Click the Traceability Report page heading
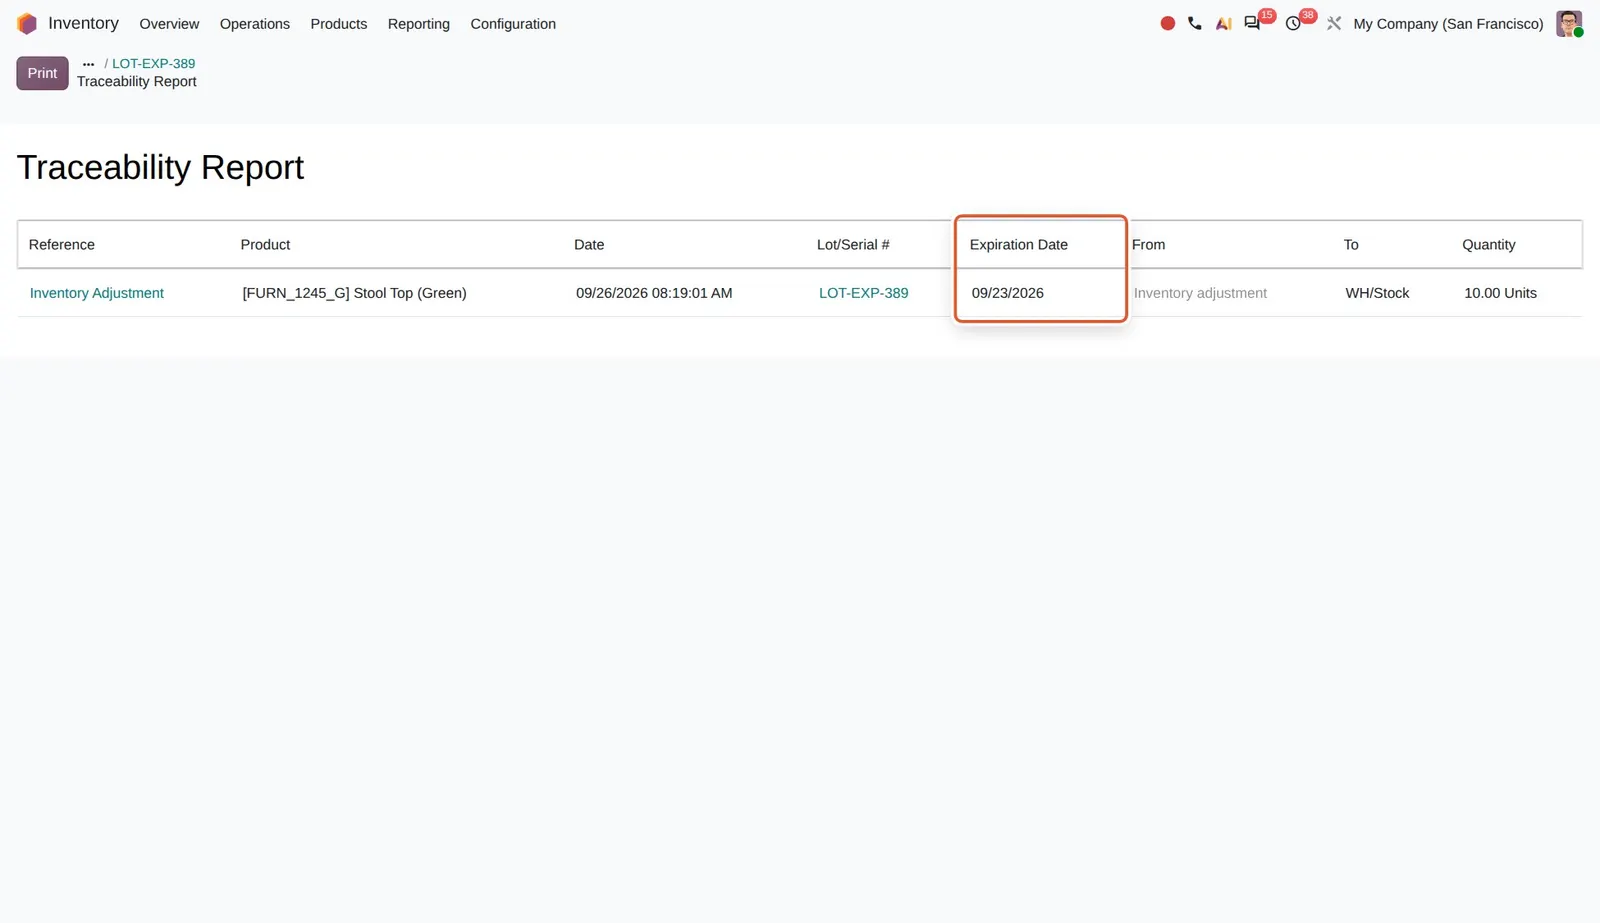 (x=160, y=167)
